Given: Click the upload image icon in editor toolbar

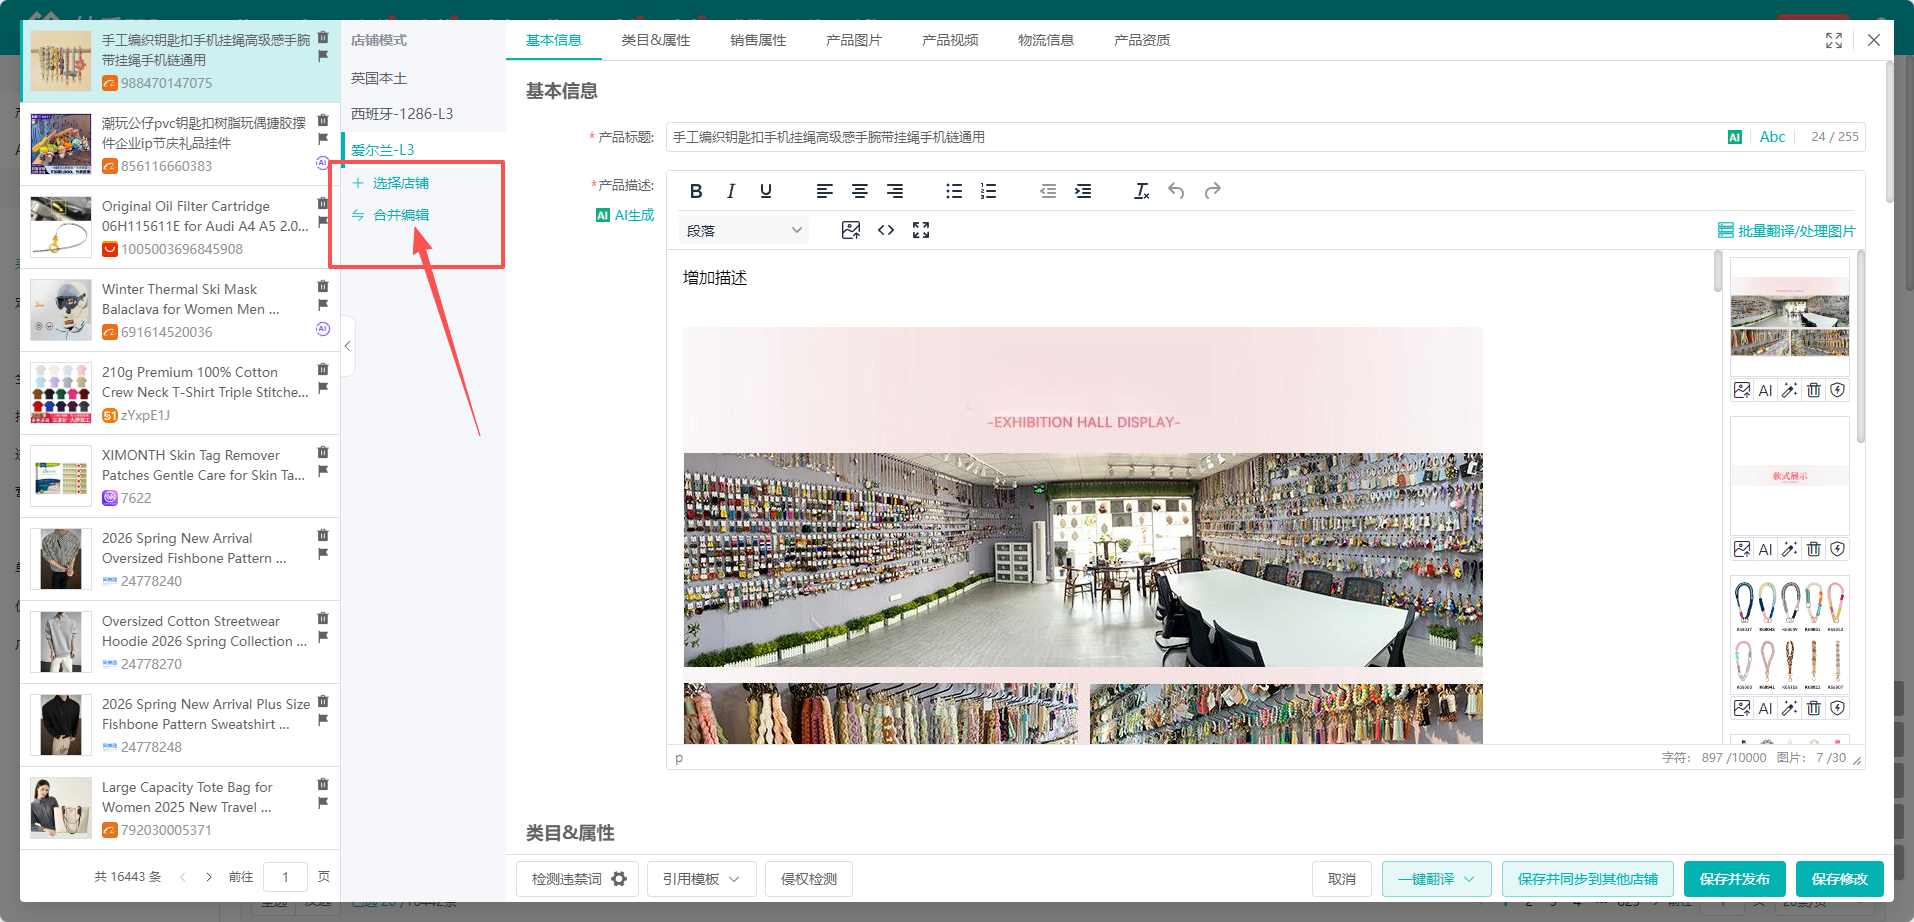Looking at the screenshot, I should click(851, 231).
